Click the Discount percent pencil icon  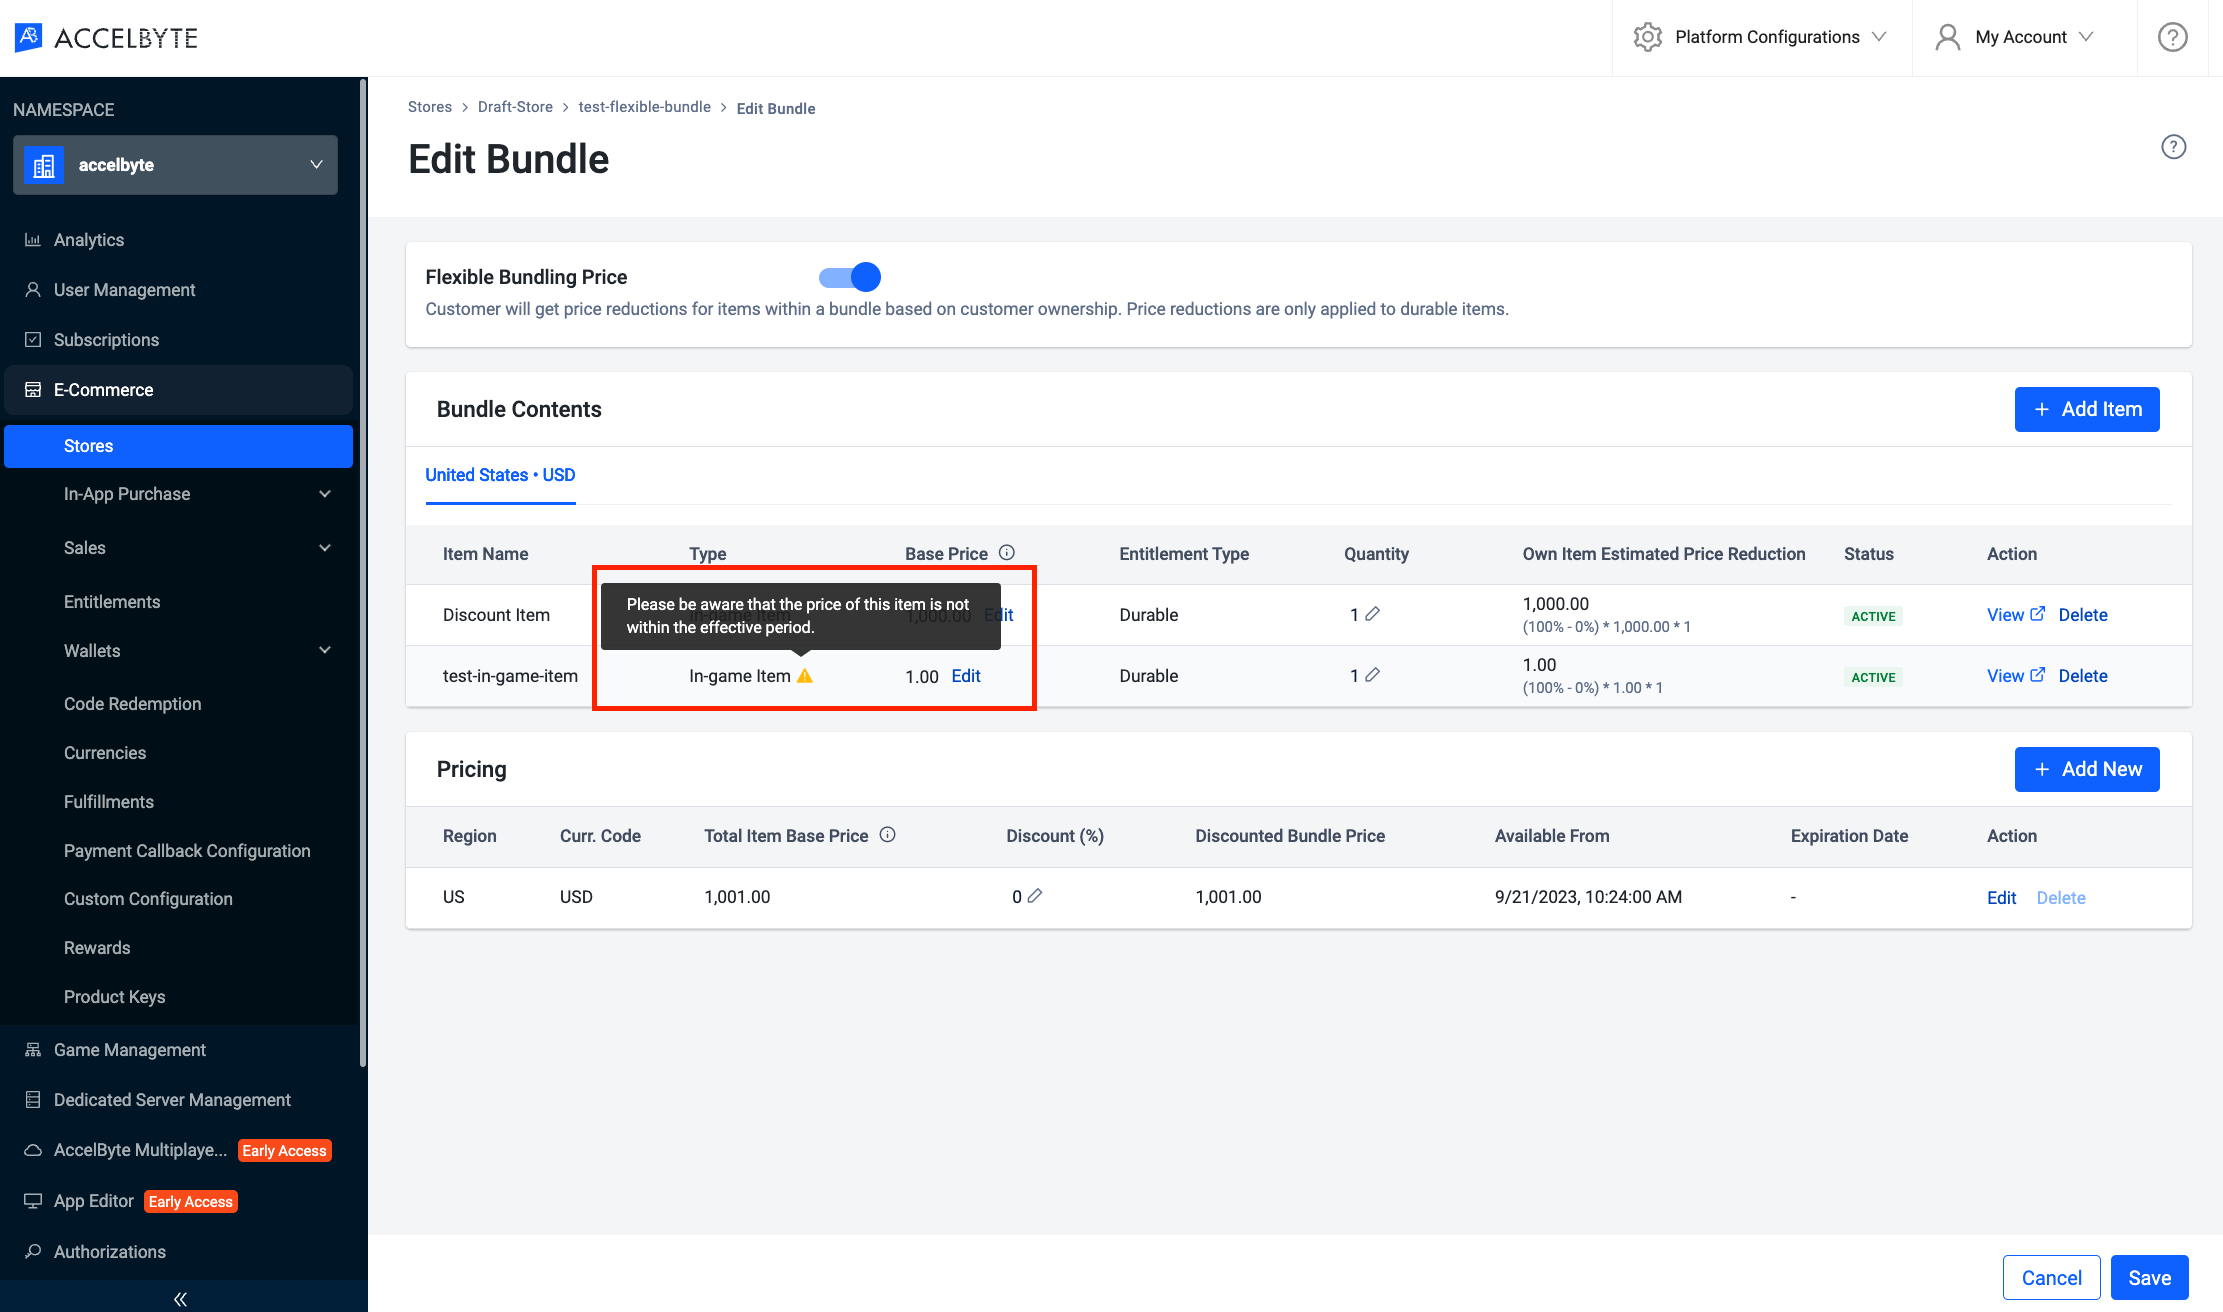click(x=1034, y=895)
